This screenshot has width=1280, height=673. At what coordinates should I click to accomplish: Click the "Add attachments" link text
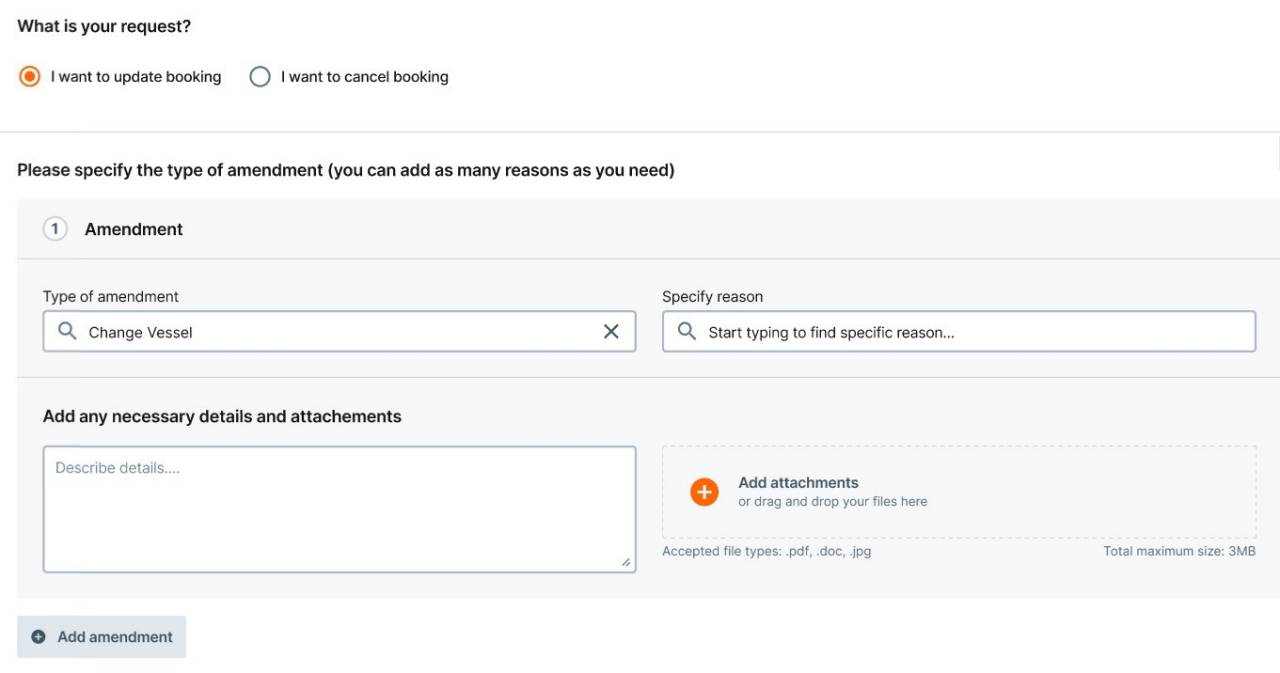(x=798, y=483)
